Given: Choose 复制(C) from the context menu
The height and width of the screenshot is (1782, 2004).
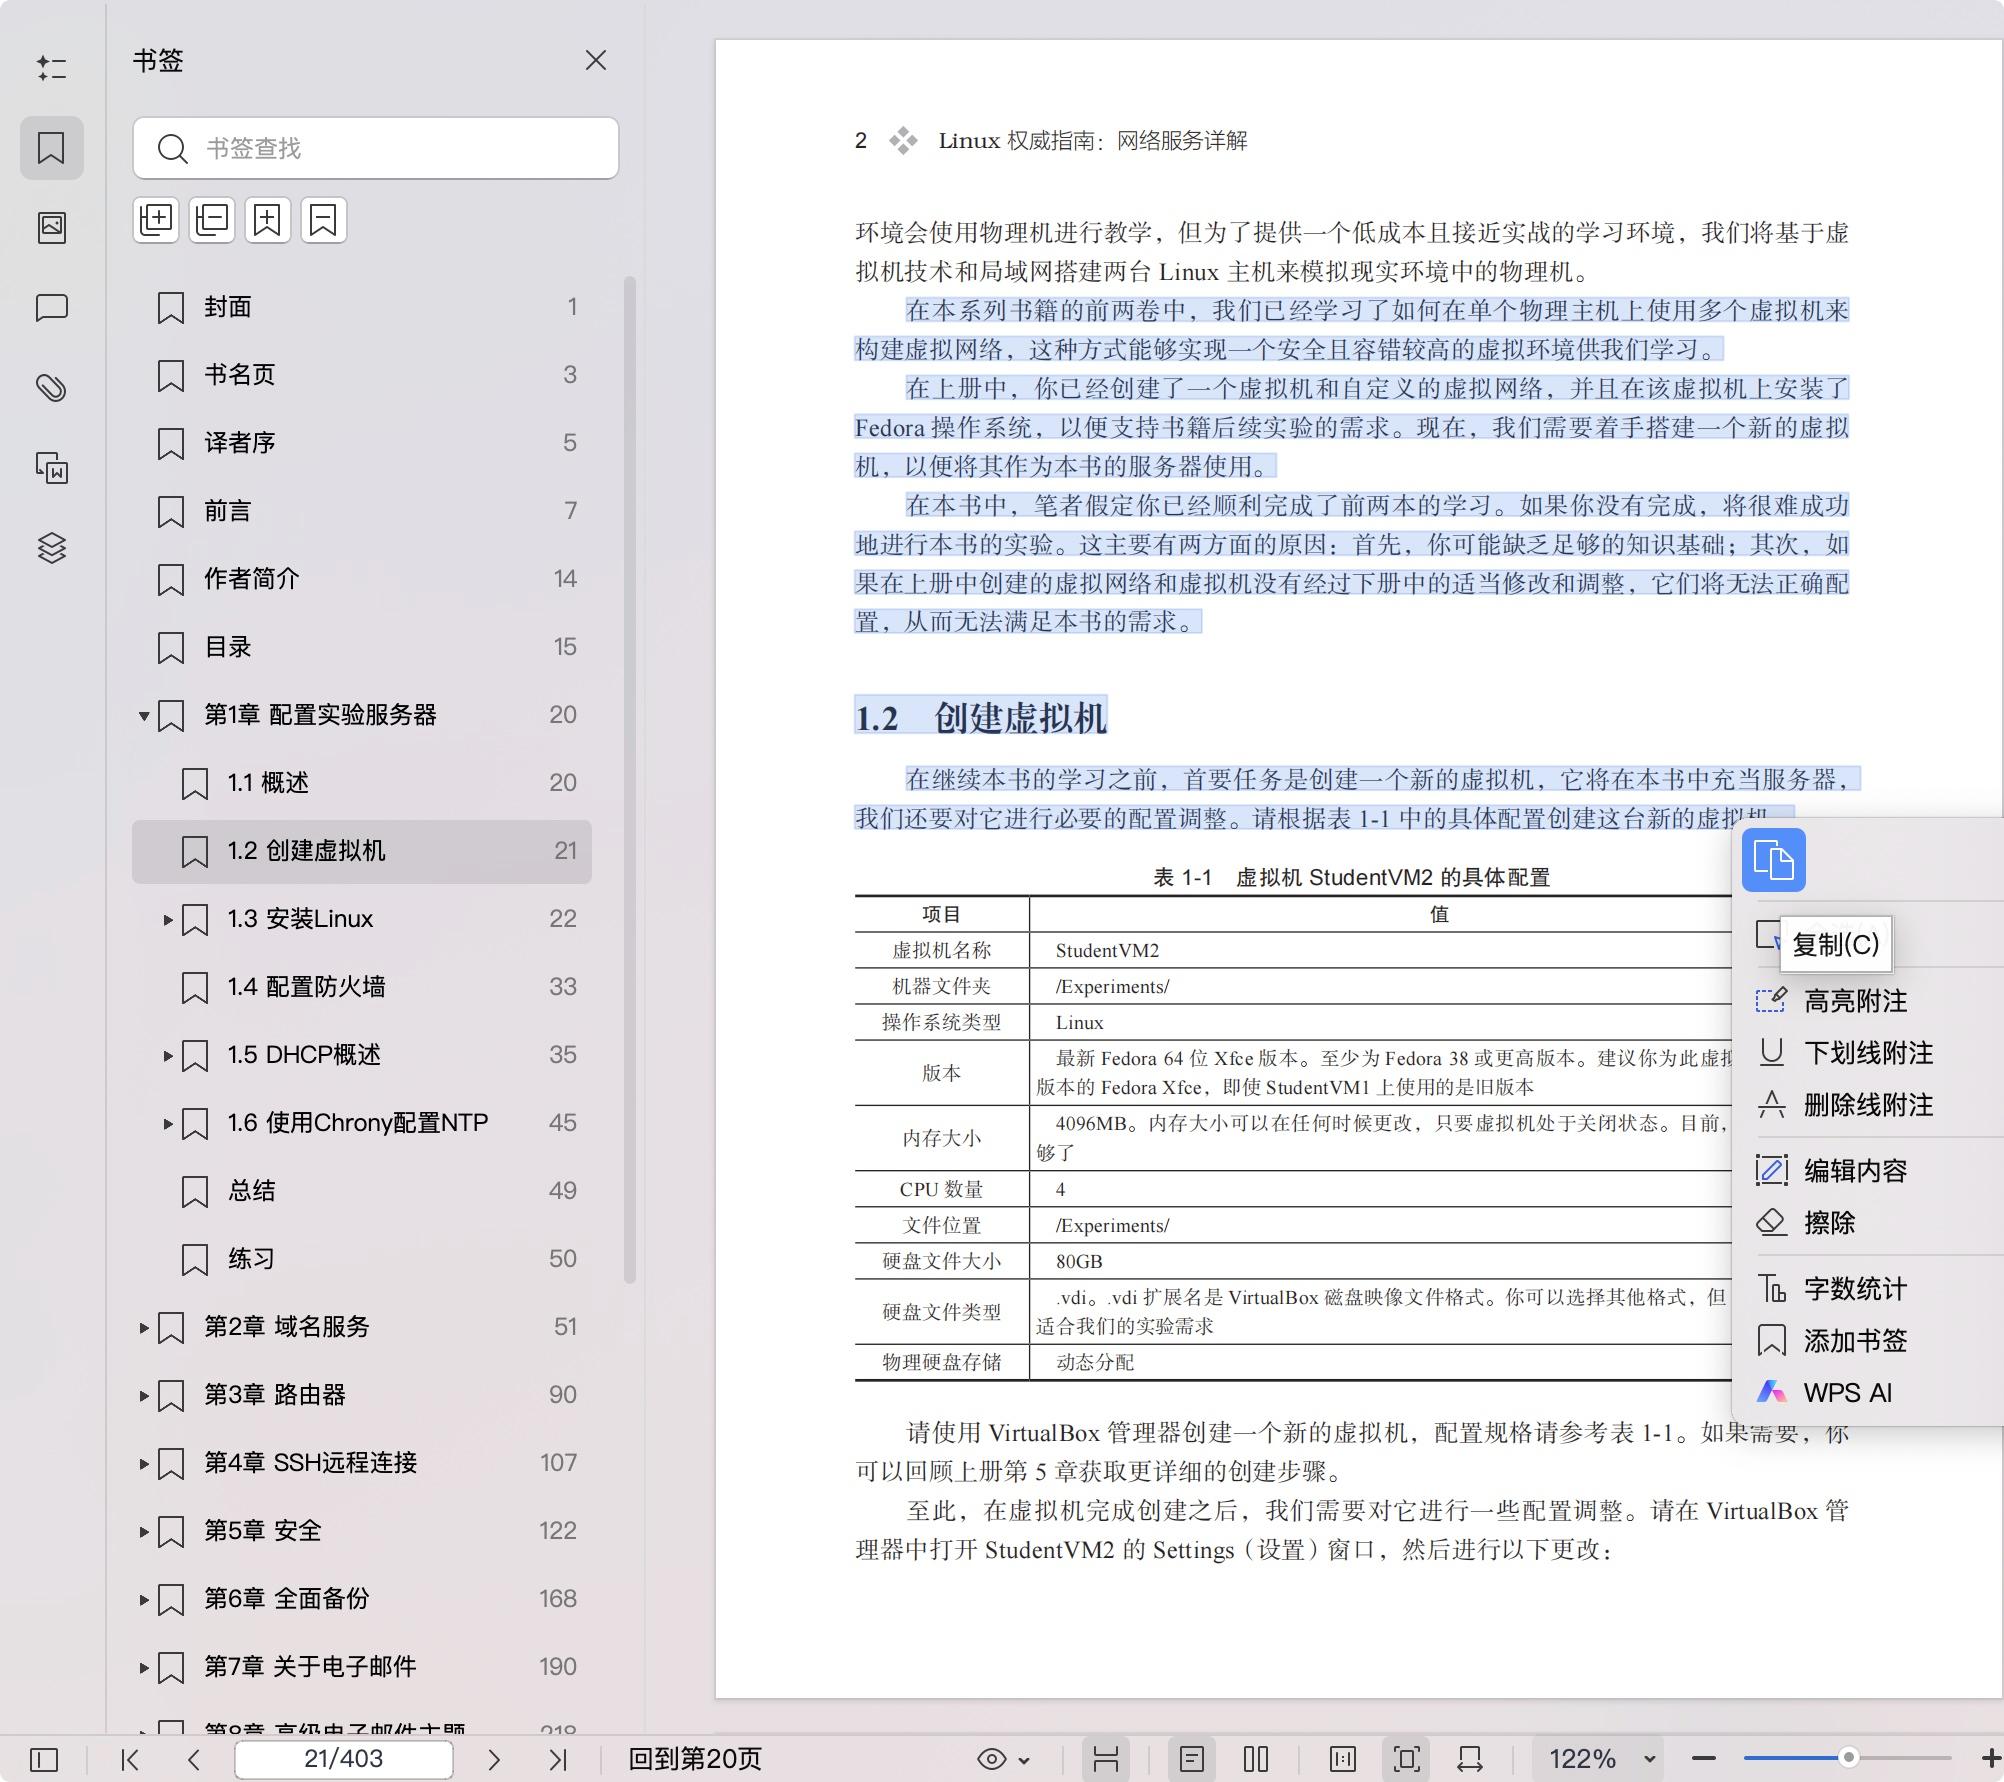Looking at the screenshot, I should click(1835, 944).
